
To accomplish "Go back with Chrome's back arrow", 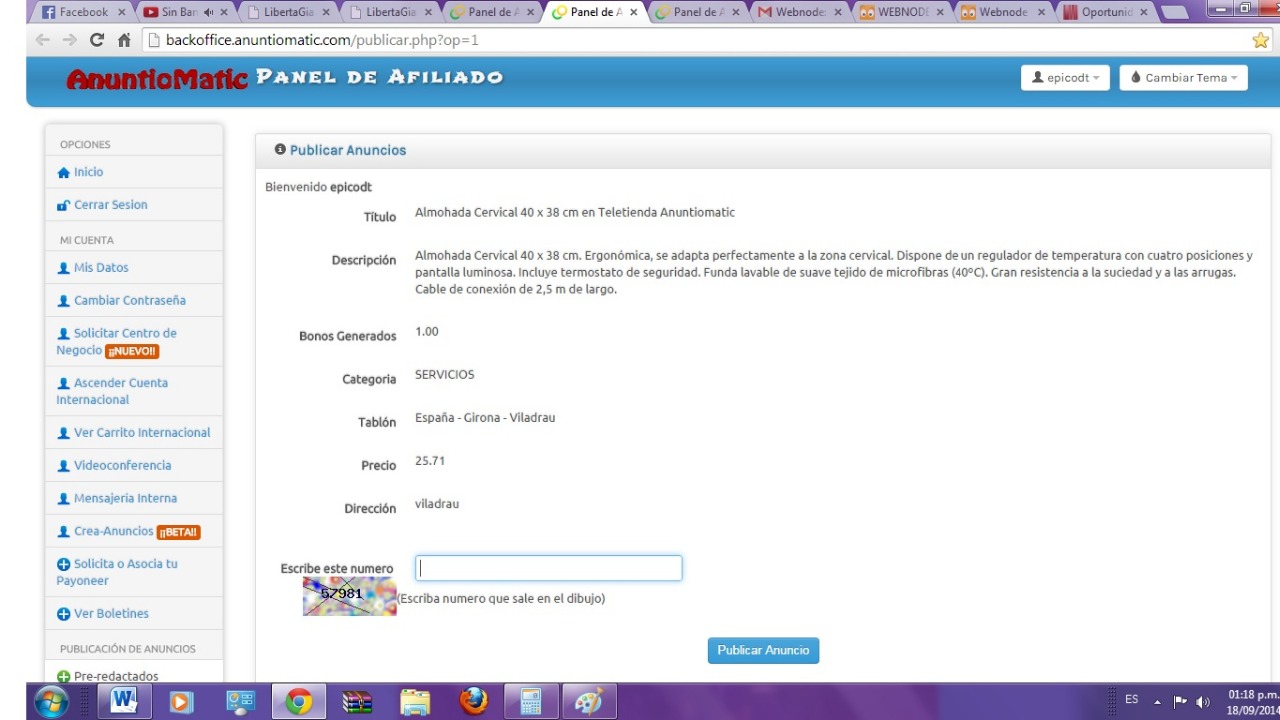I will pos(42,40).
